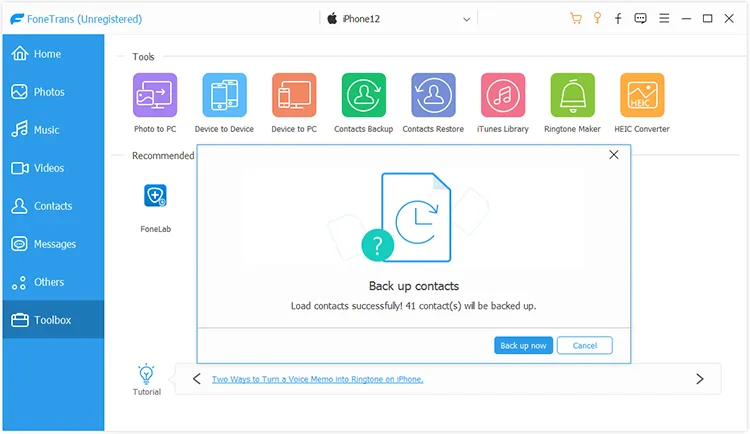The image size is (750, 434).
Task: Open the Photos section
Action: (x=53, y=91)
